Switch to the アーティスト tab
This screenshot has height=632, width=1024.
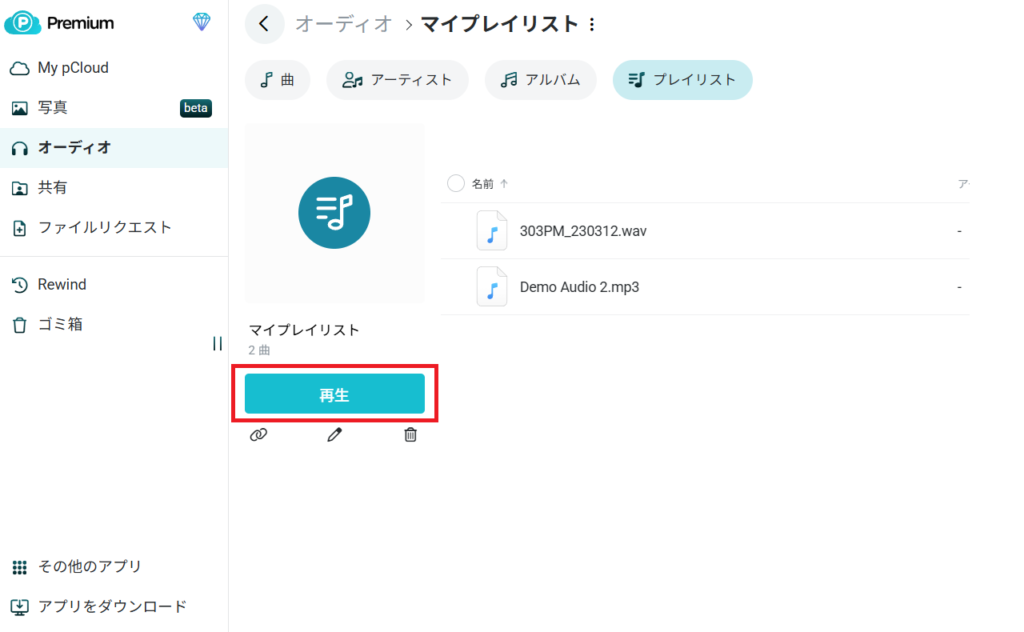point(397,80)
